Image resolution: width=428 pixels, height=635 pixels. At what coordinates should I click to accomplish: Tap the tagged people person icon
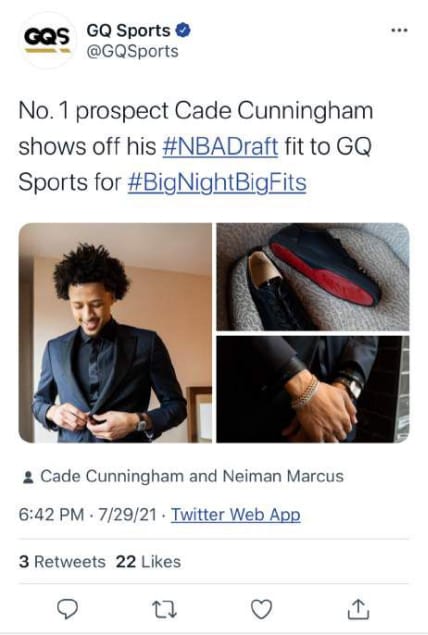[28, 477]
